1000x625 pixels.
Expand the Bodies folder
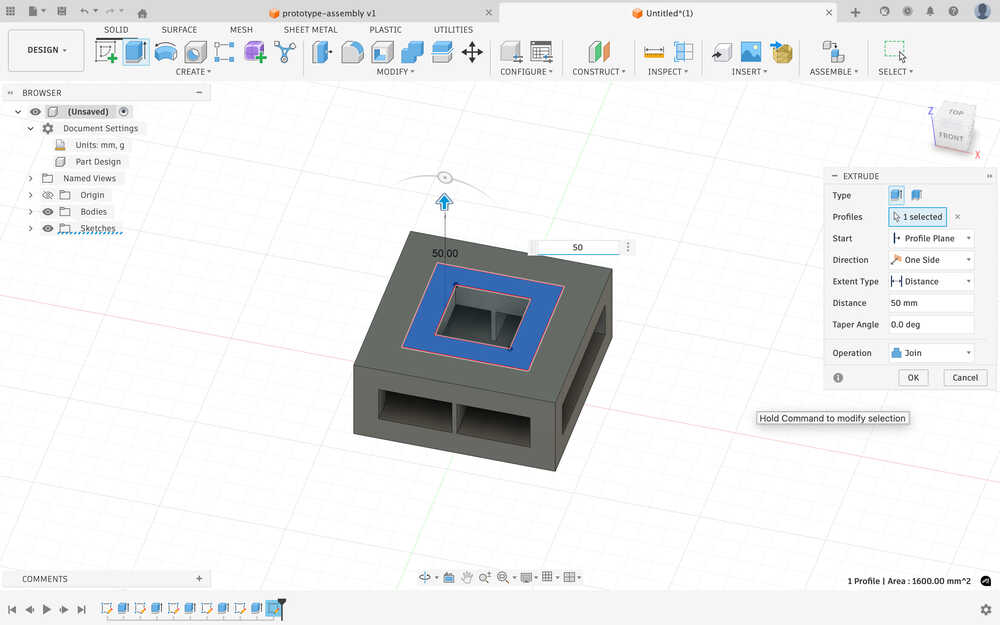tap(31, 212)
